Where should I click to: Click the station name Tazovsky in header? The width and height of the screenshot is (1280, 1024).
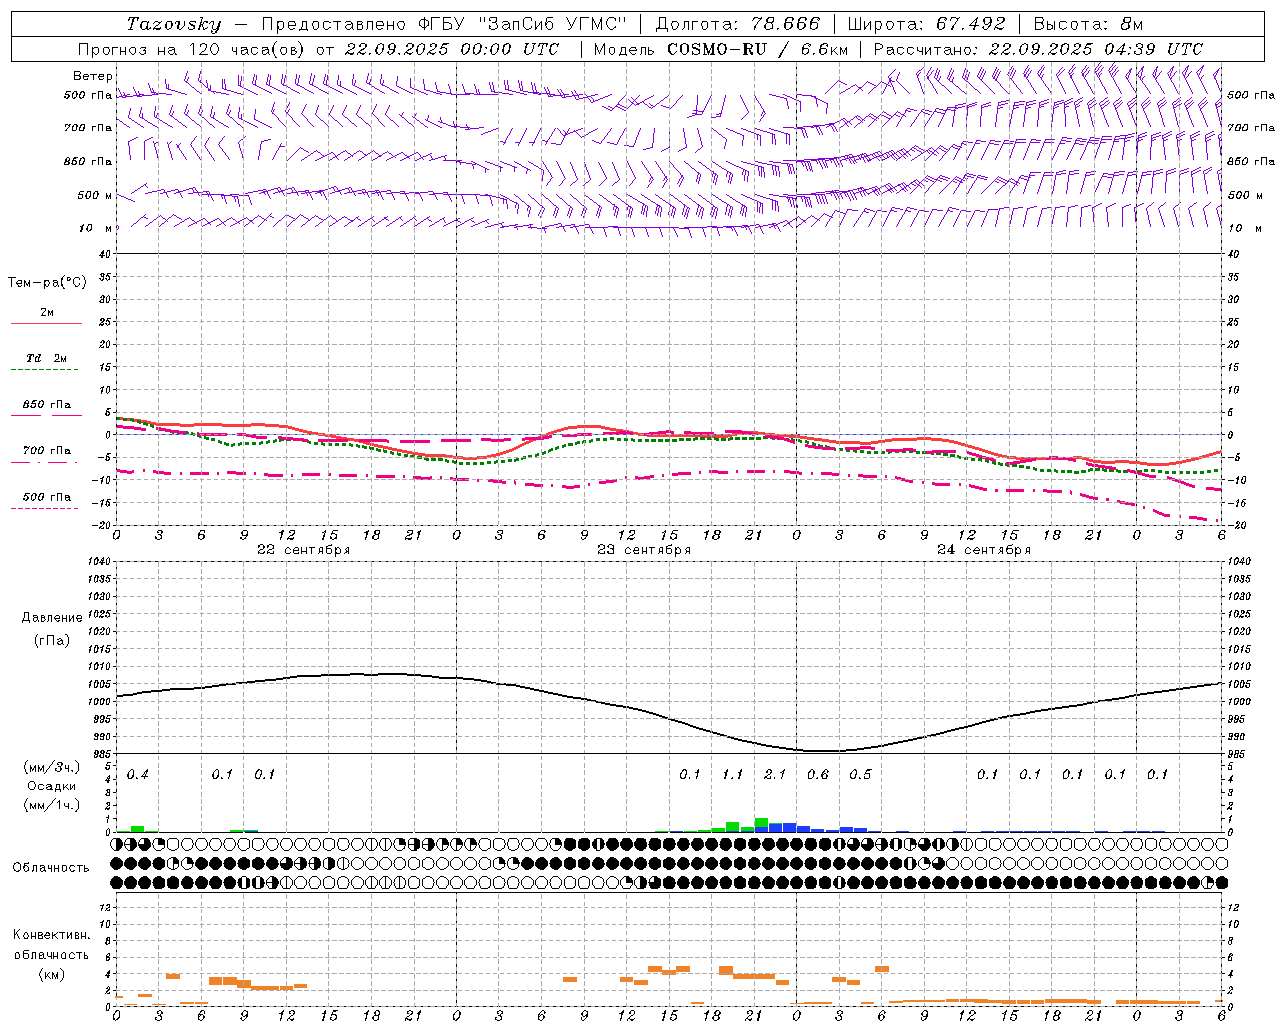tap(174, 24)
